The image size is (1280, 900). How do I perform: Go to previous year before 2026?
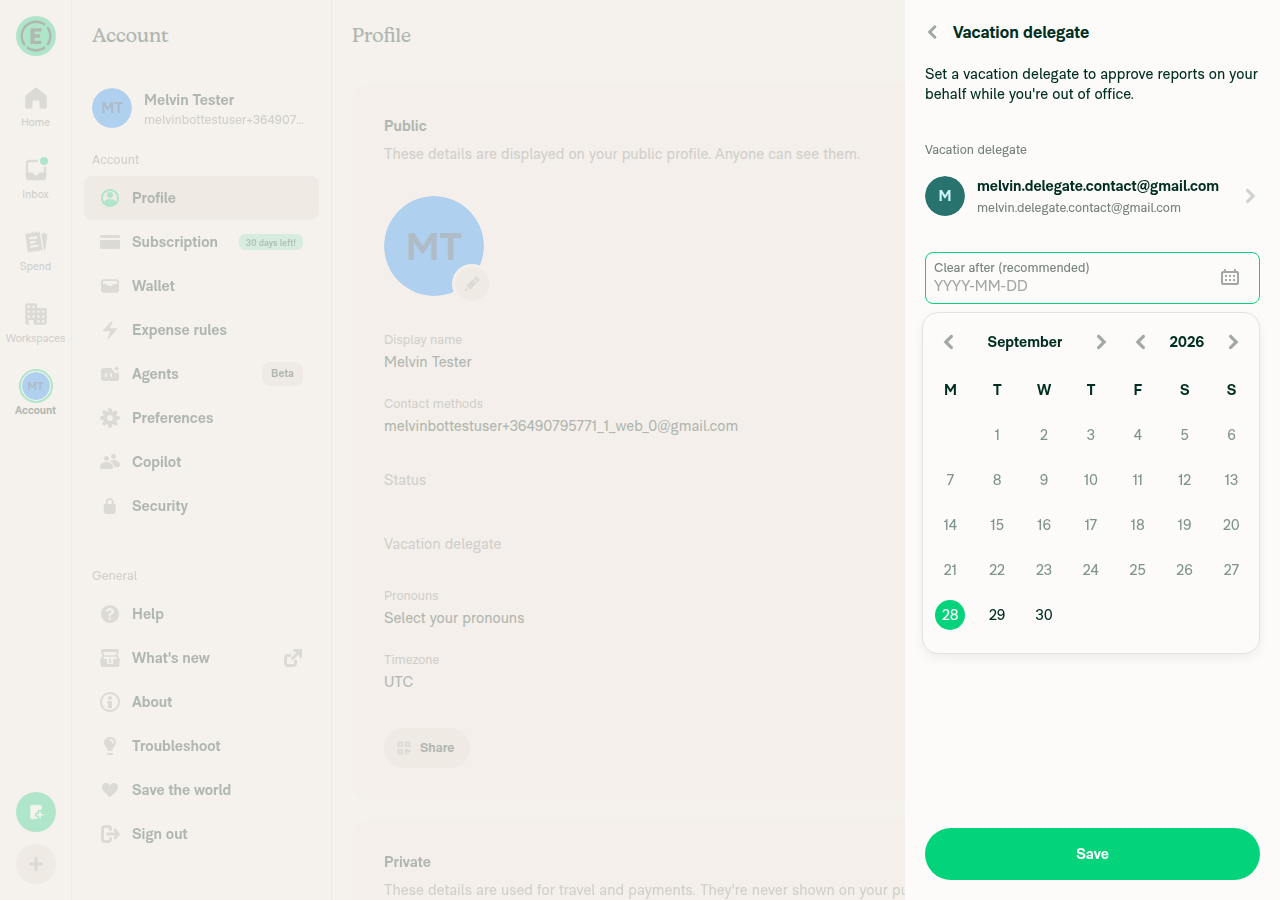click(x=1140, y=342)
